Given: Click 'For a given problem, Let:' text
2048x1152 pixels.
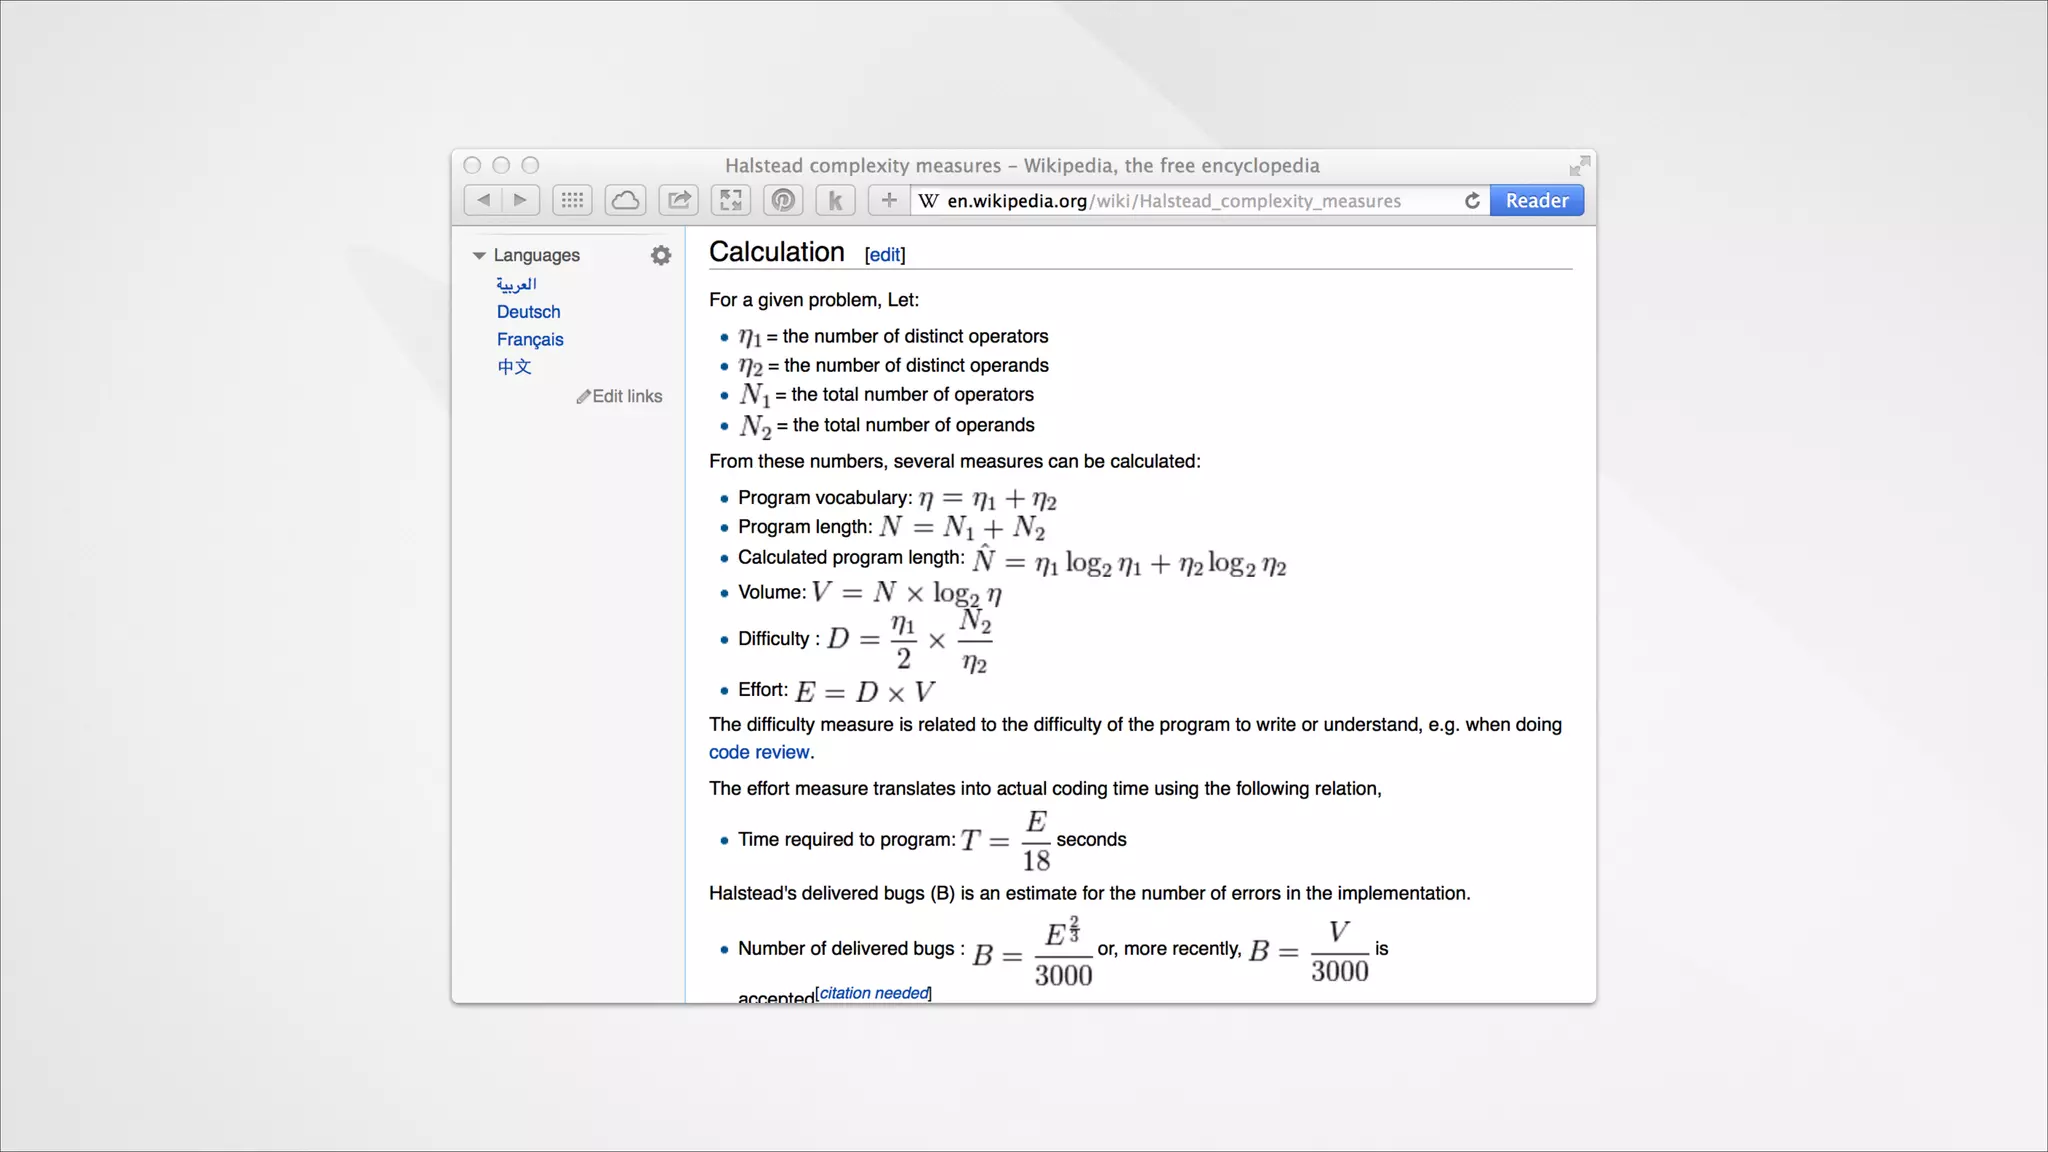Looking at the screenshot, I should [x=814, y=300].
